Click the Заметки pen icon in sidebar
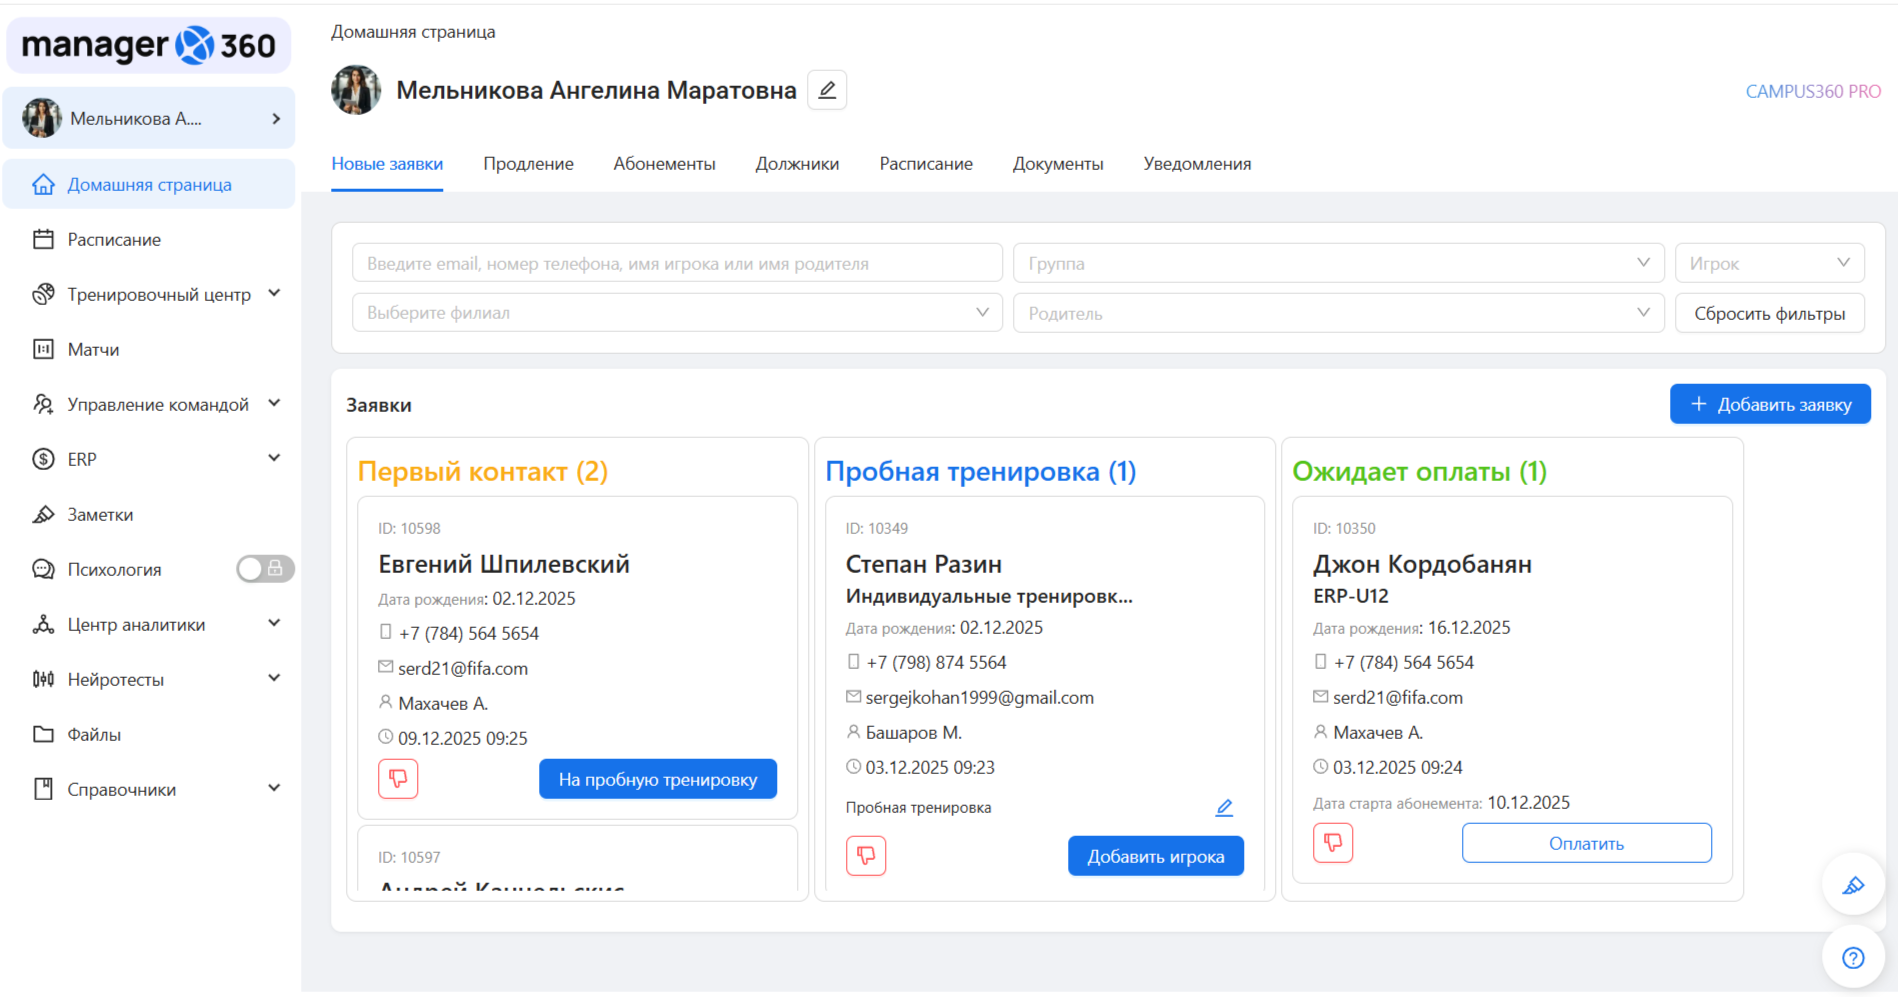 [x=44, y=514]
